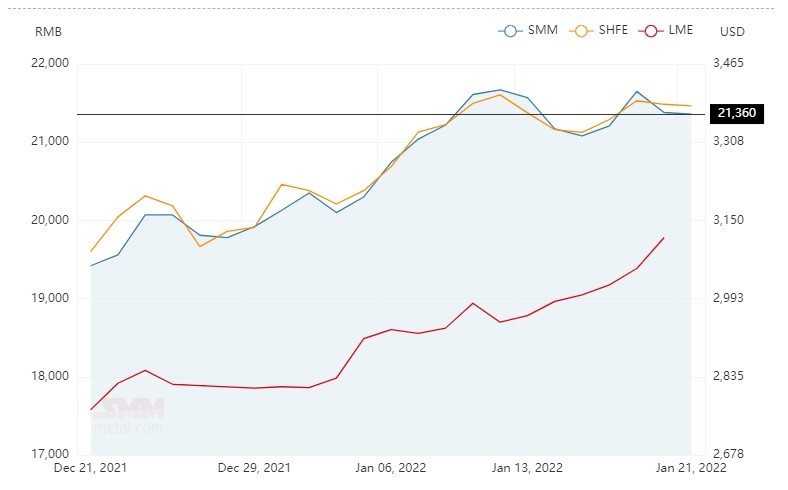
Task: Click the 2,993 USD axis tick
Action: point(728,298)
